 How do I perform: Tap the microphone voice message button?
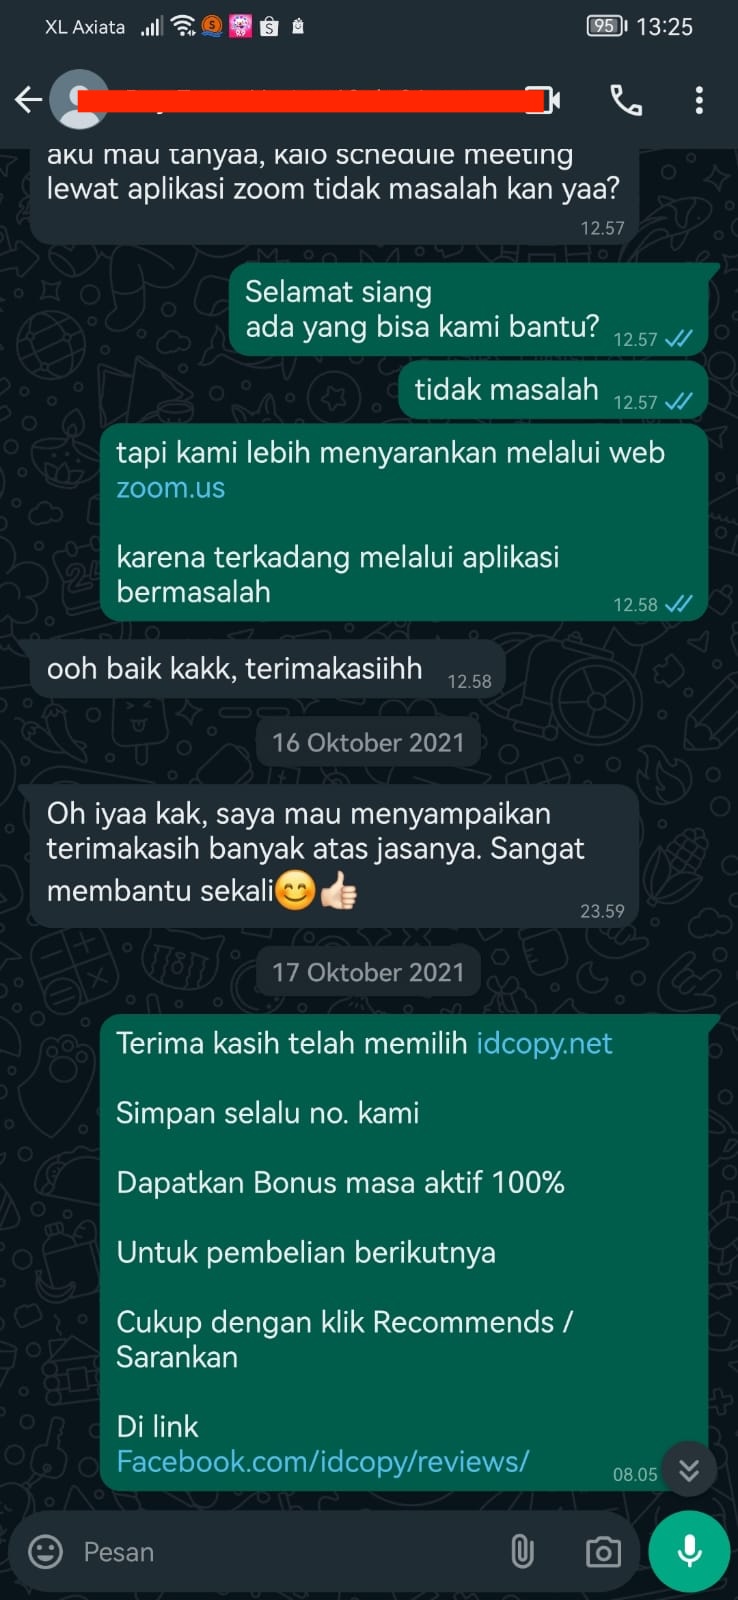[x=689, y=1551]
